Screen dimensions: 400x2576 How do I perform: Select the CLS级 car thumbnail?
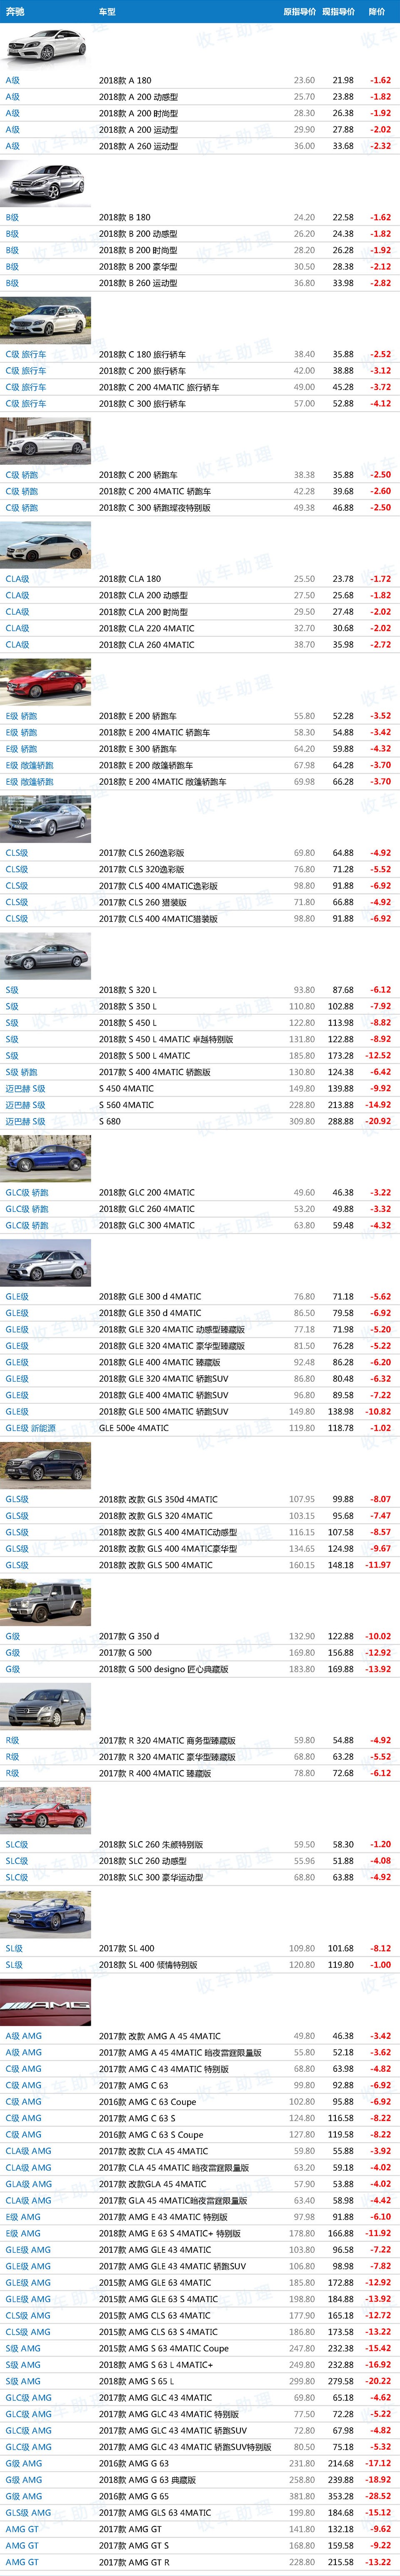click(45, 820)
